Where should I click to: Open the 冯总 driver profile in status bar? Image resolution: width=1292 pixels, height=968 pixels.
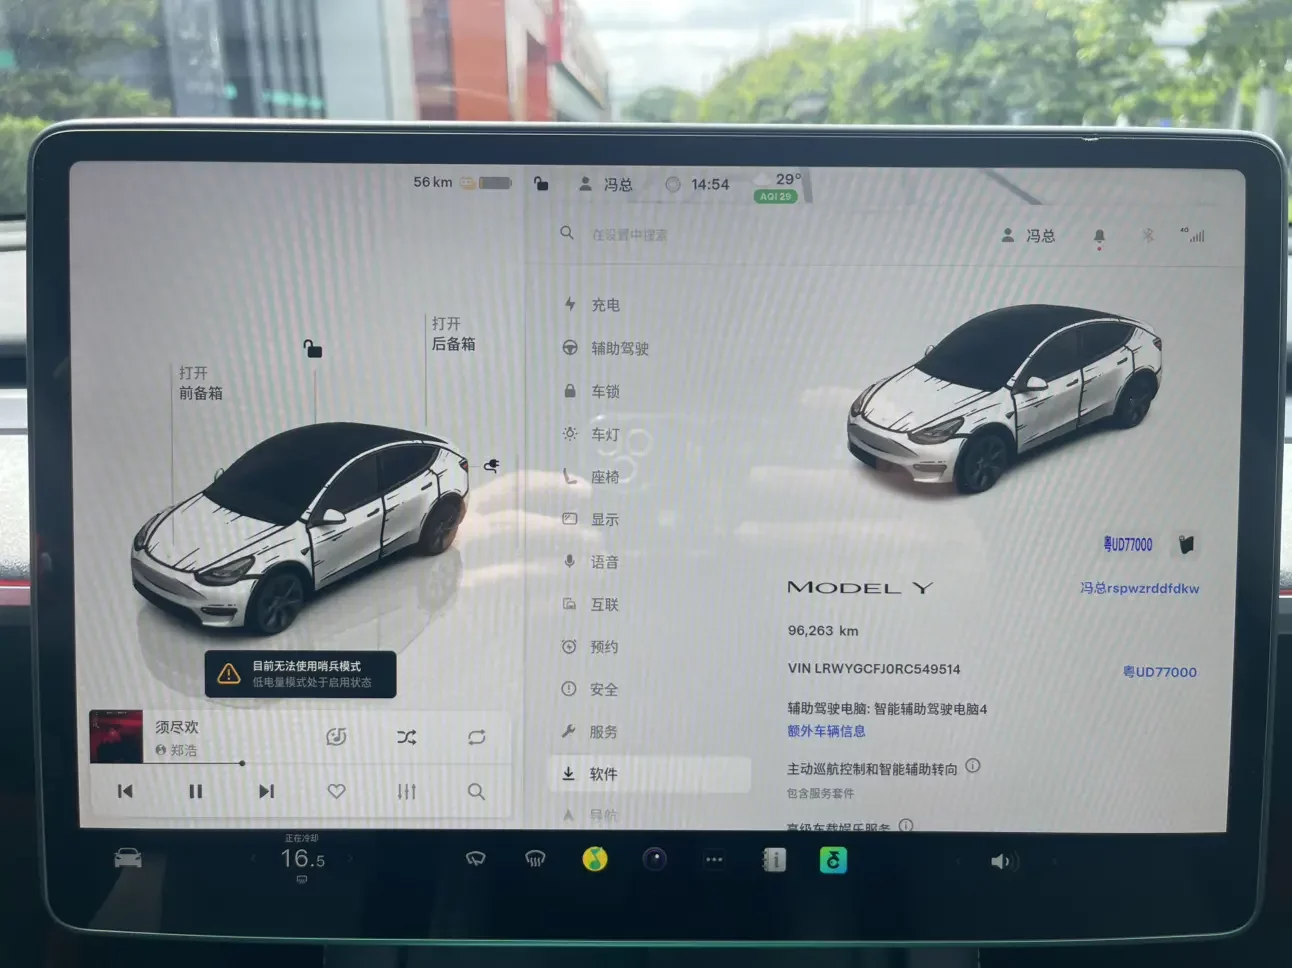pos(606,185)
